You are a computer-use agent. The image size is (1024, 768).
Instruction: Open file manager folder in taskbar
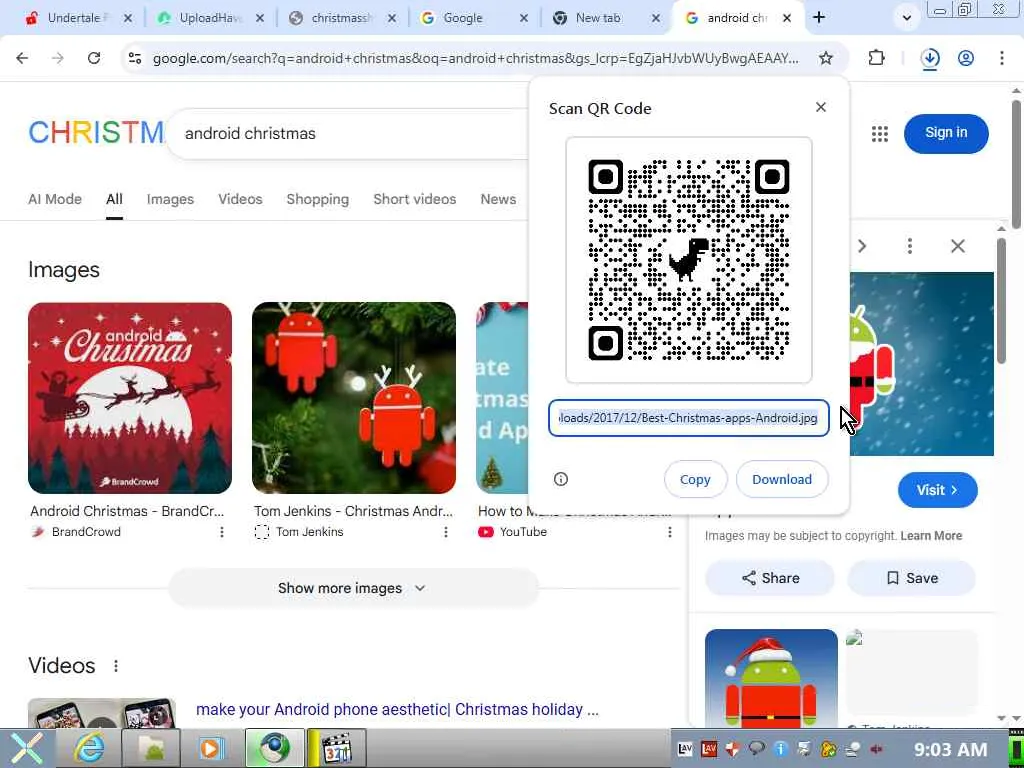pos(152,748)
